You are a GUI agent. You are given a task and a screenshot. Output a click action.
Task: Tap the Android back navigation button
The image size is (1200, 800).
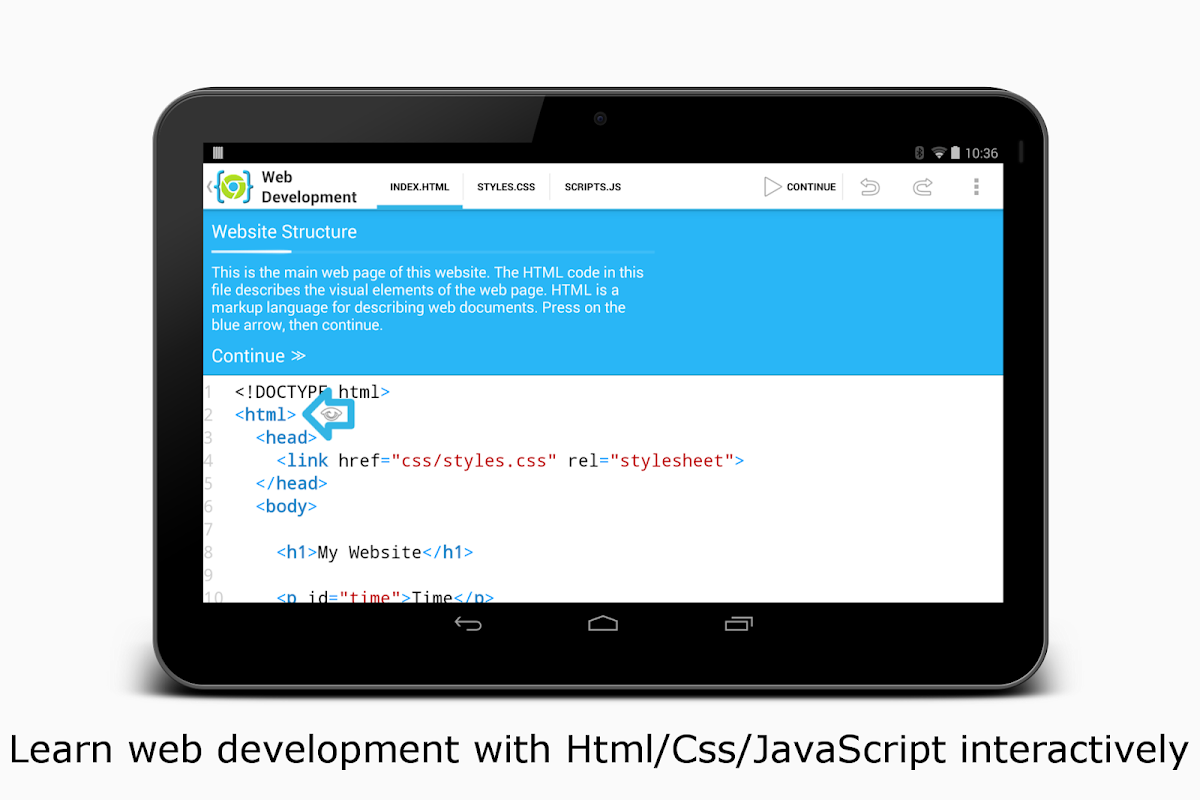(x=468, y=623)
